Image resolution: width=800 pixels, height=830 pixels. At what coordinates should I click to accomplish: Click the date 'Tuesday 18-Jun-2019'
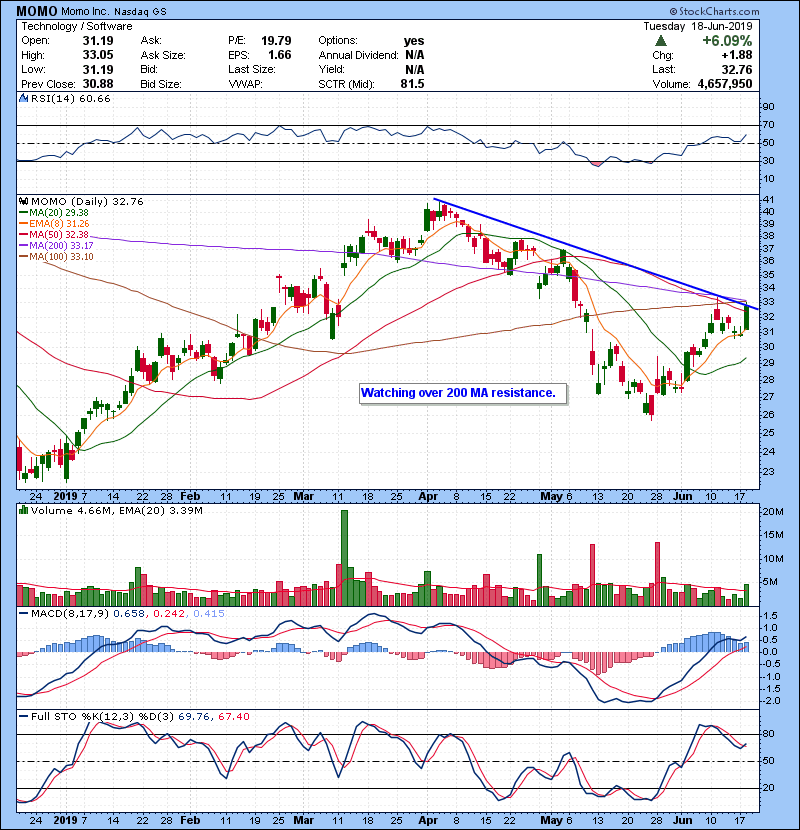click(697, 26)
